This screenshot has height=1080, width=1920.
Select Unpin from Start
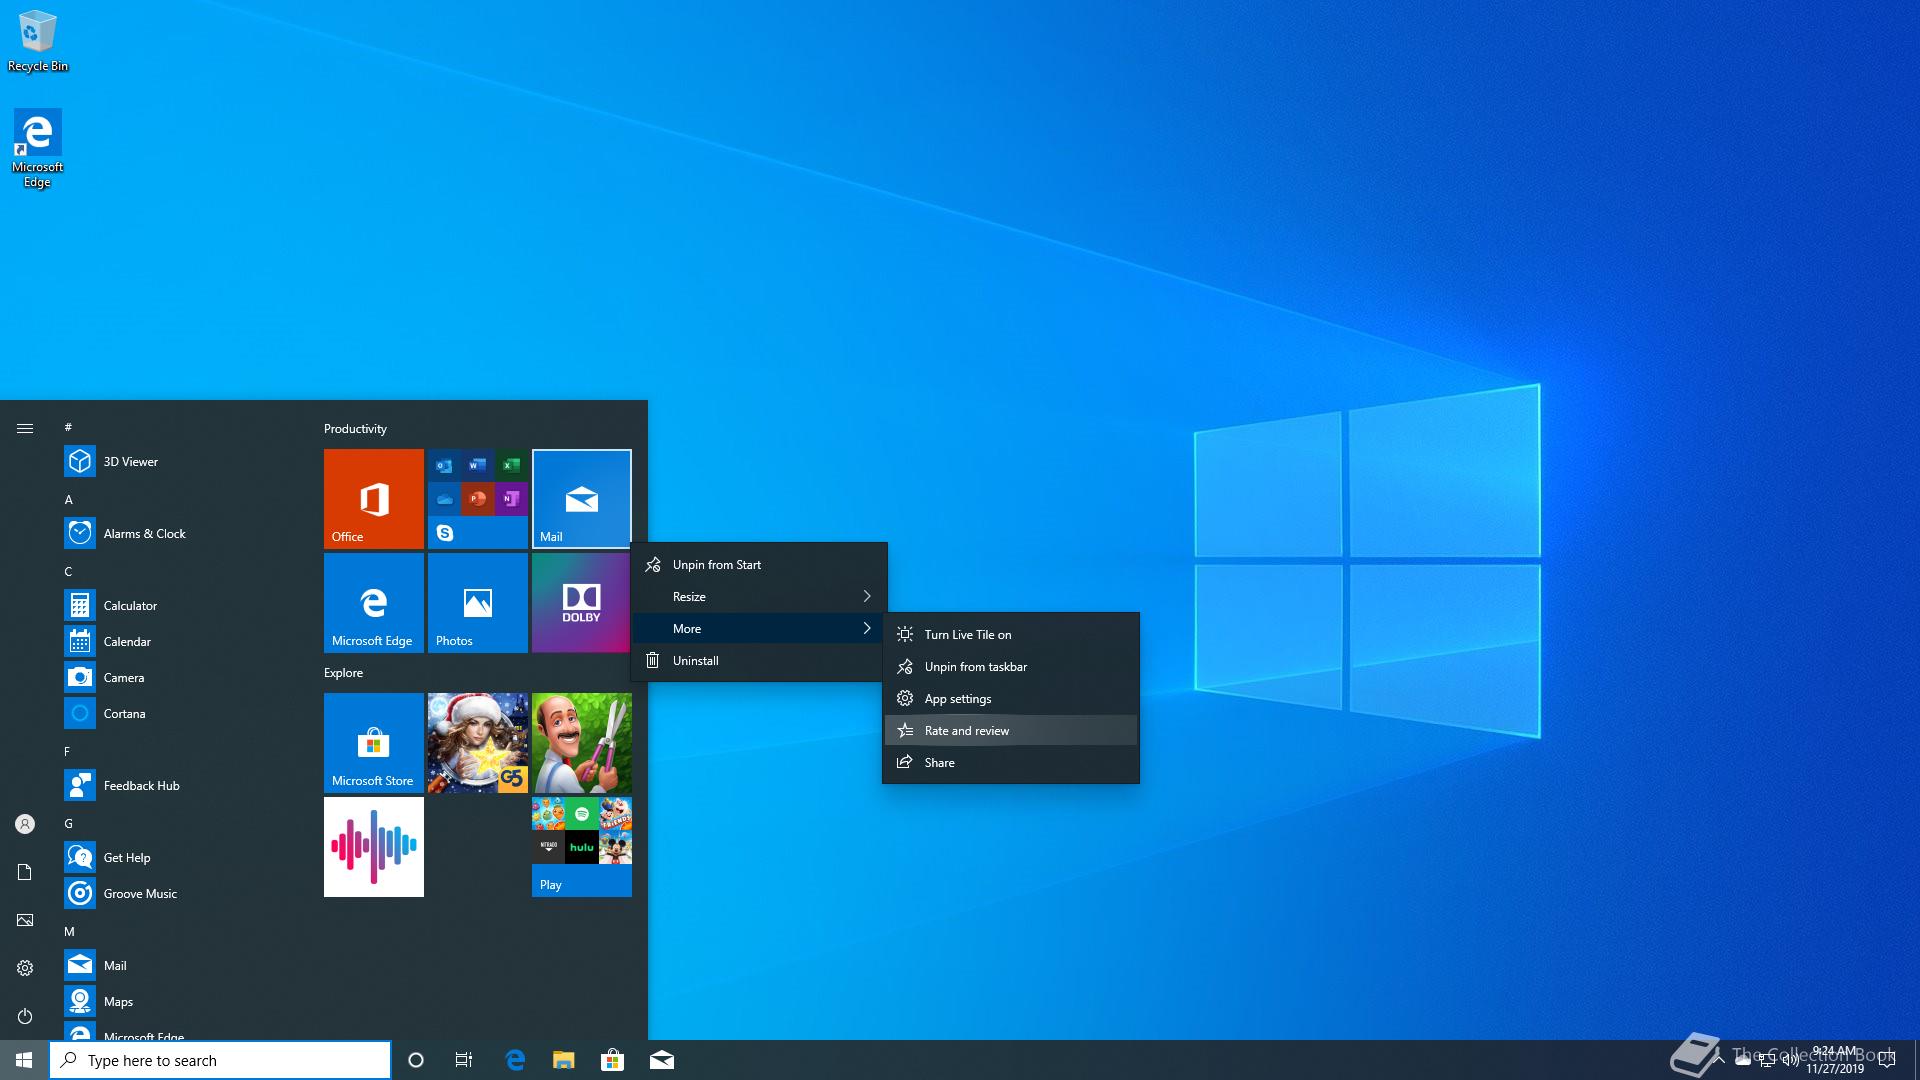(759, 565)
